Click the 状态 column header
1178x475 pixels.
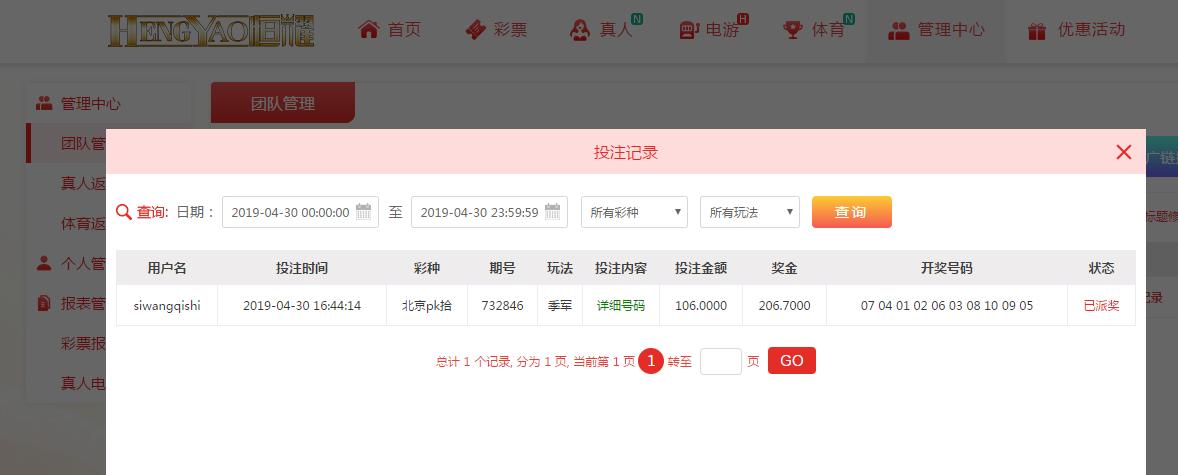[1101, 268]
